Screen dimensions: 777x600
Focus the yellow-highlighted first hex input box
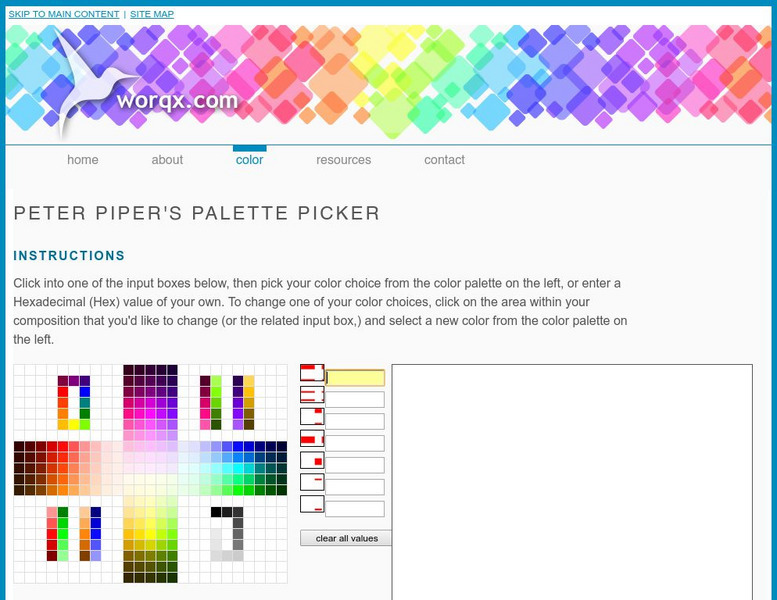tap(355, 378)
